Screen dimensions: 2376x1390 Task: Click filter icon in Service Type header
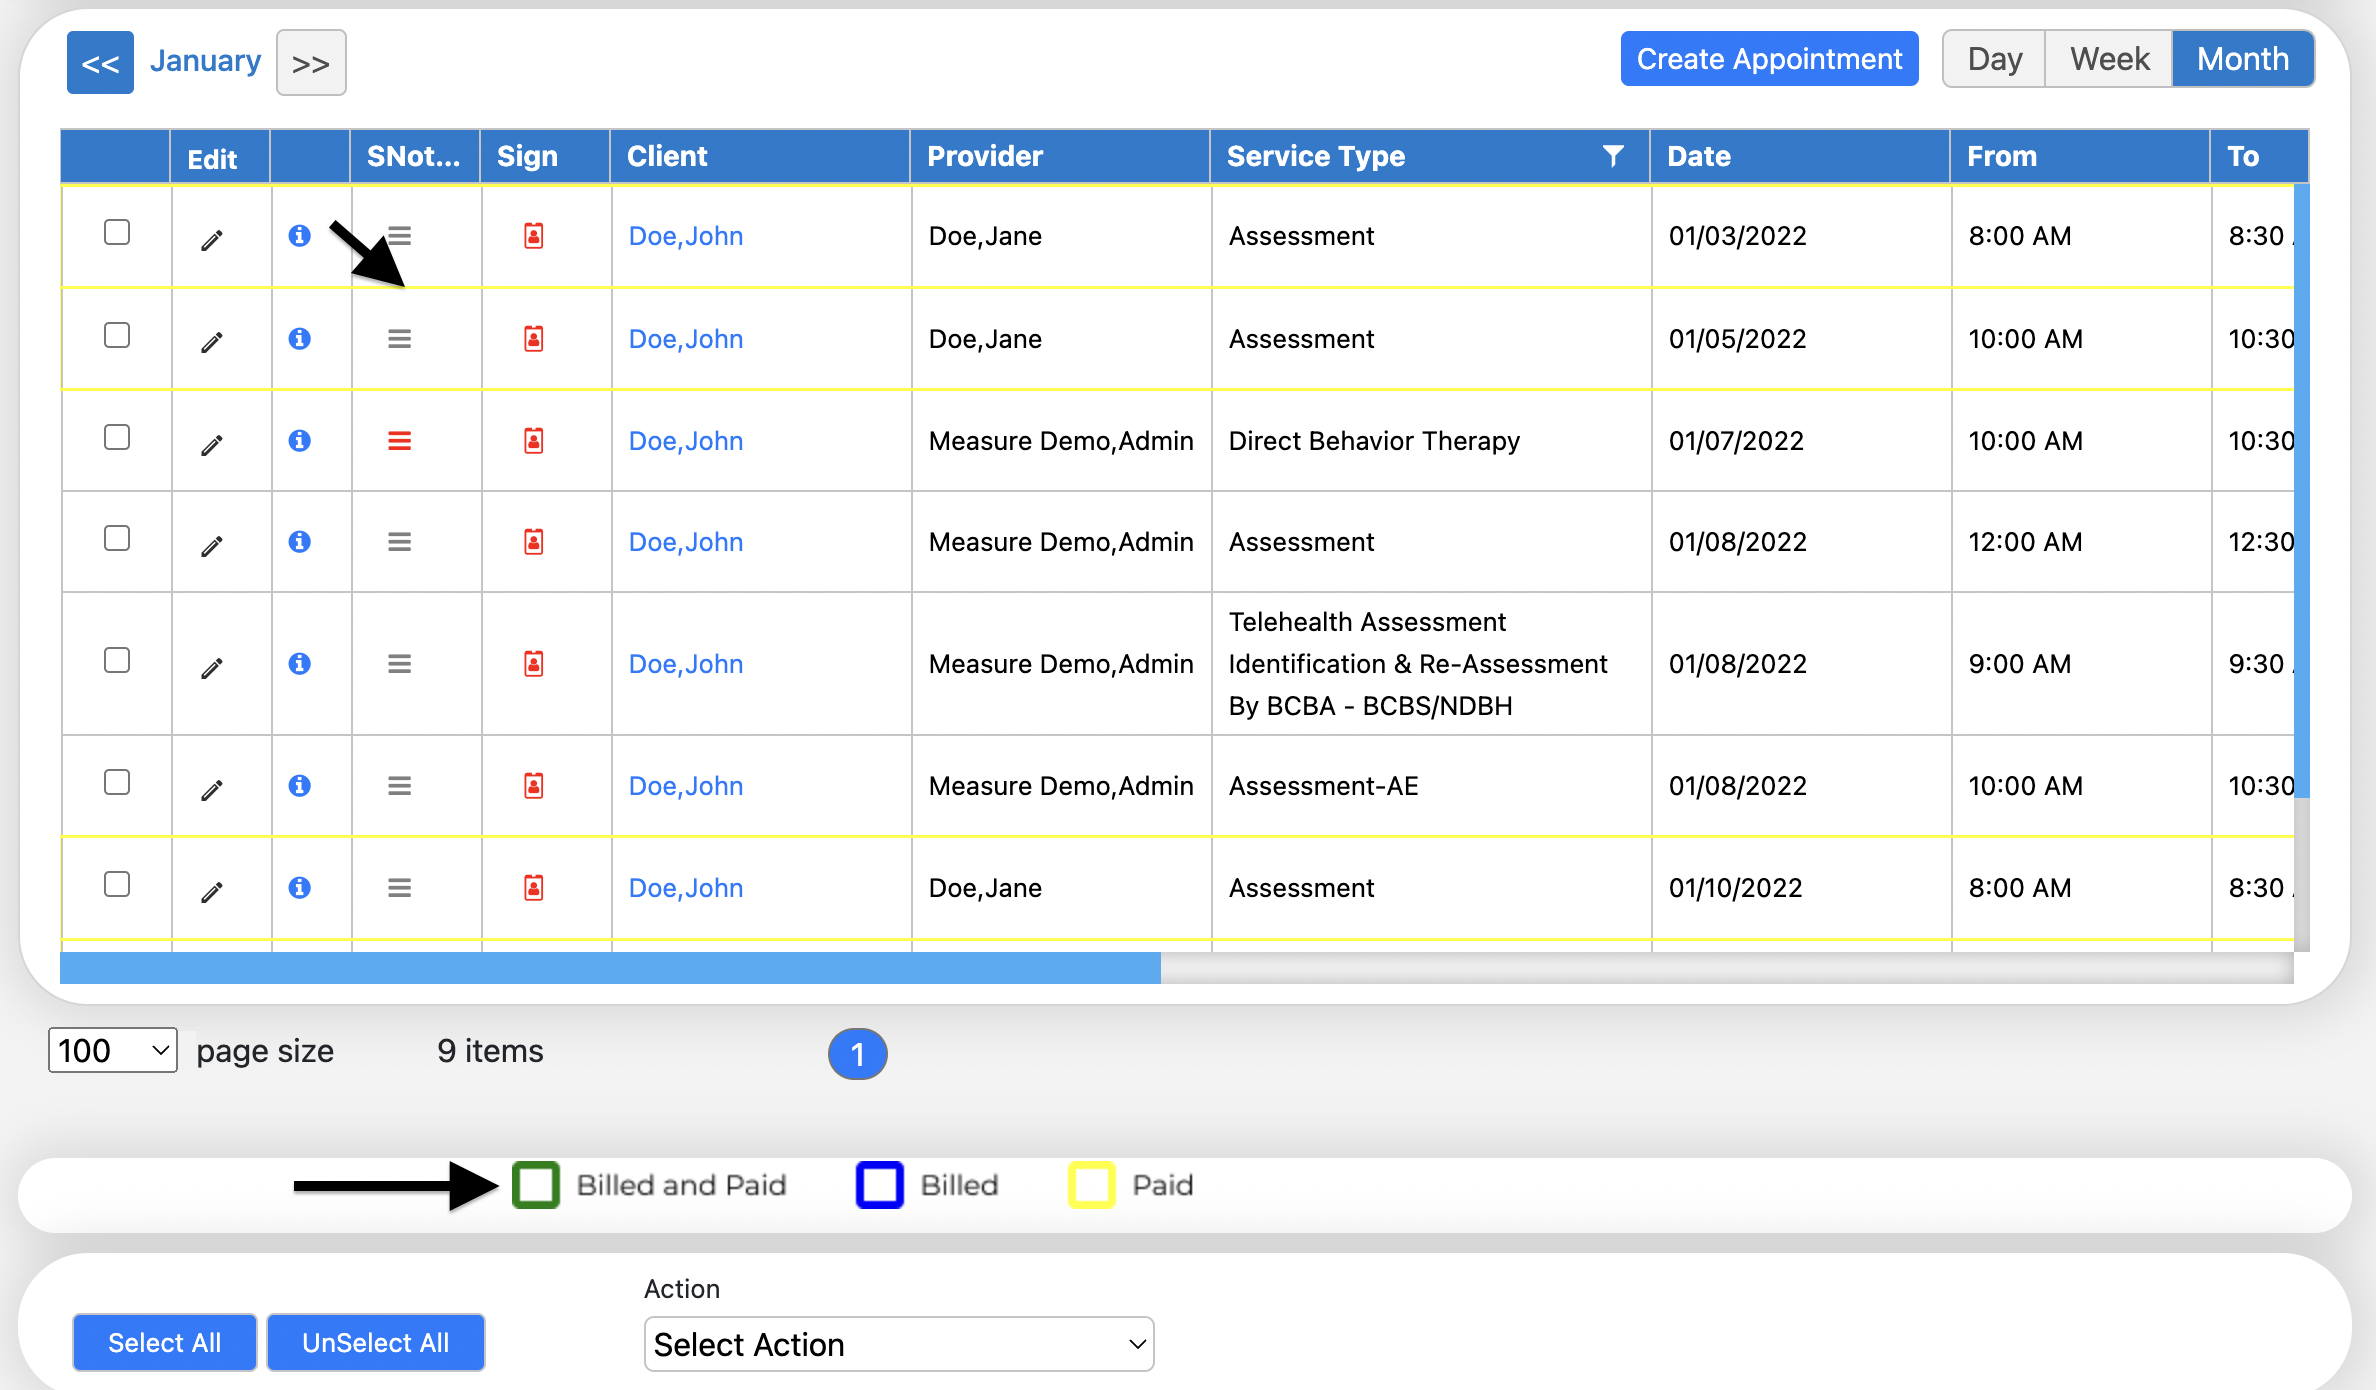(x=1612, y=156)
